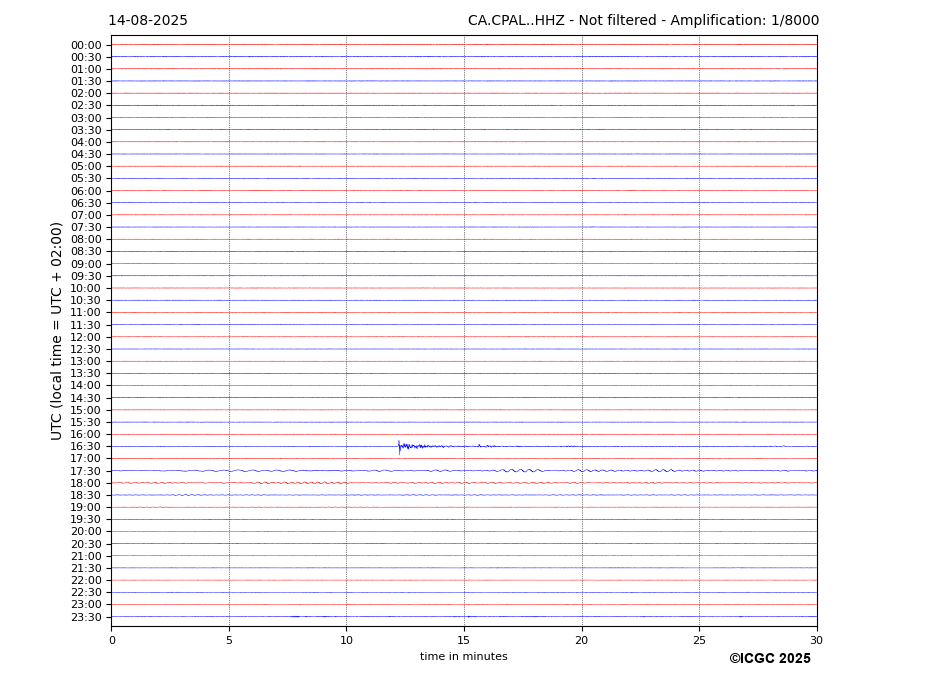Screen dimensions: 927x696
Task: Select the 00:00 row label
Action: pos(86,46)
